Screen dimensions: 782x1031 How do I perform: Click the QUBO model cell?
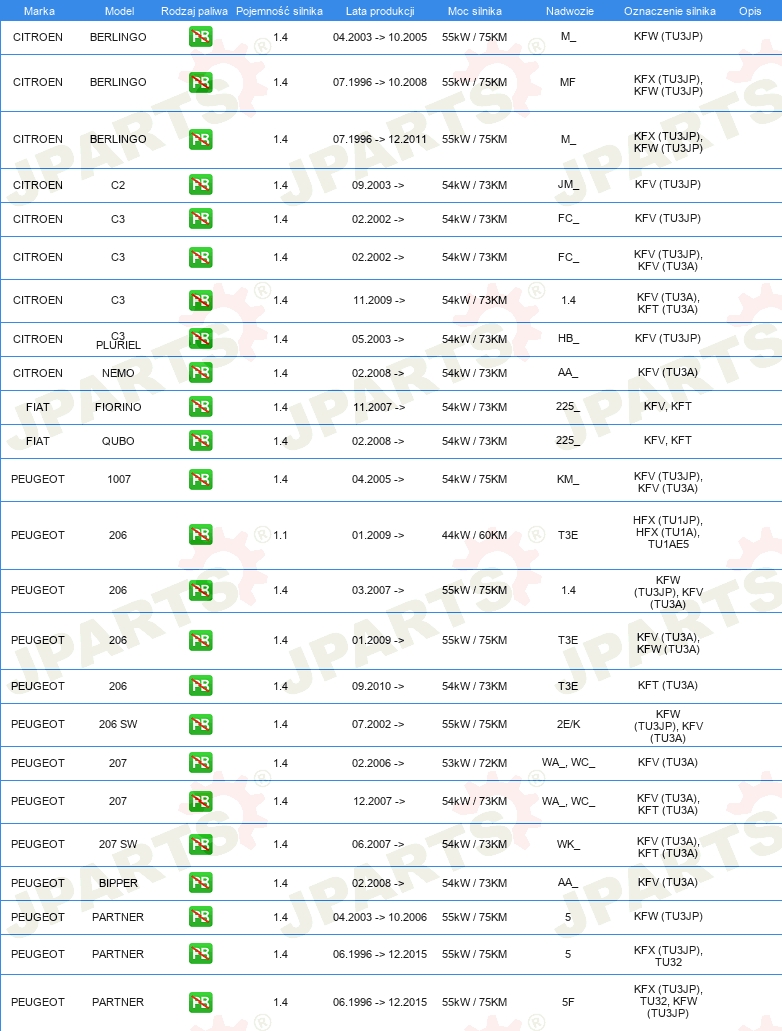tap(118, 441)
